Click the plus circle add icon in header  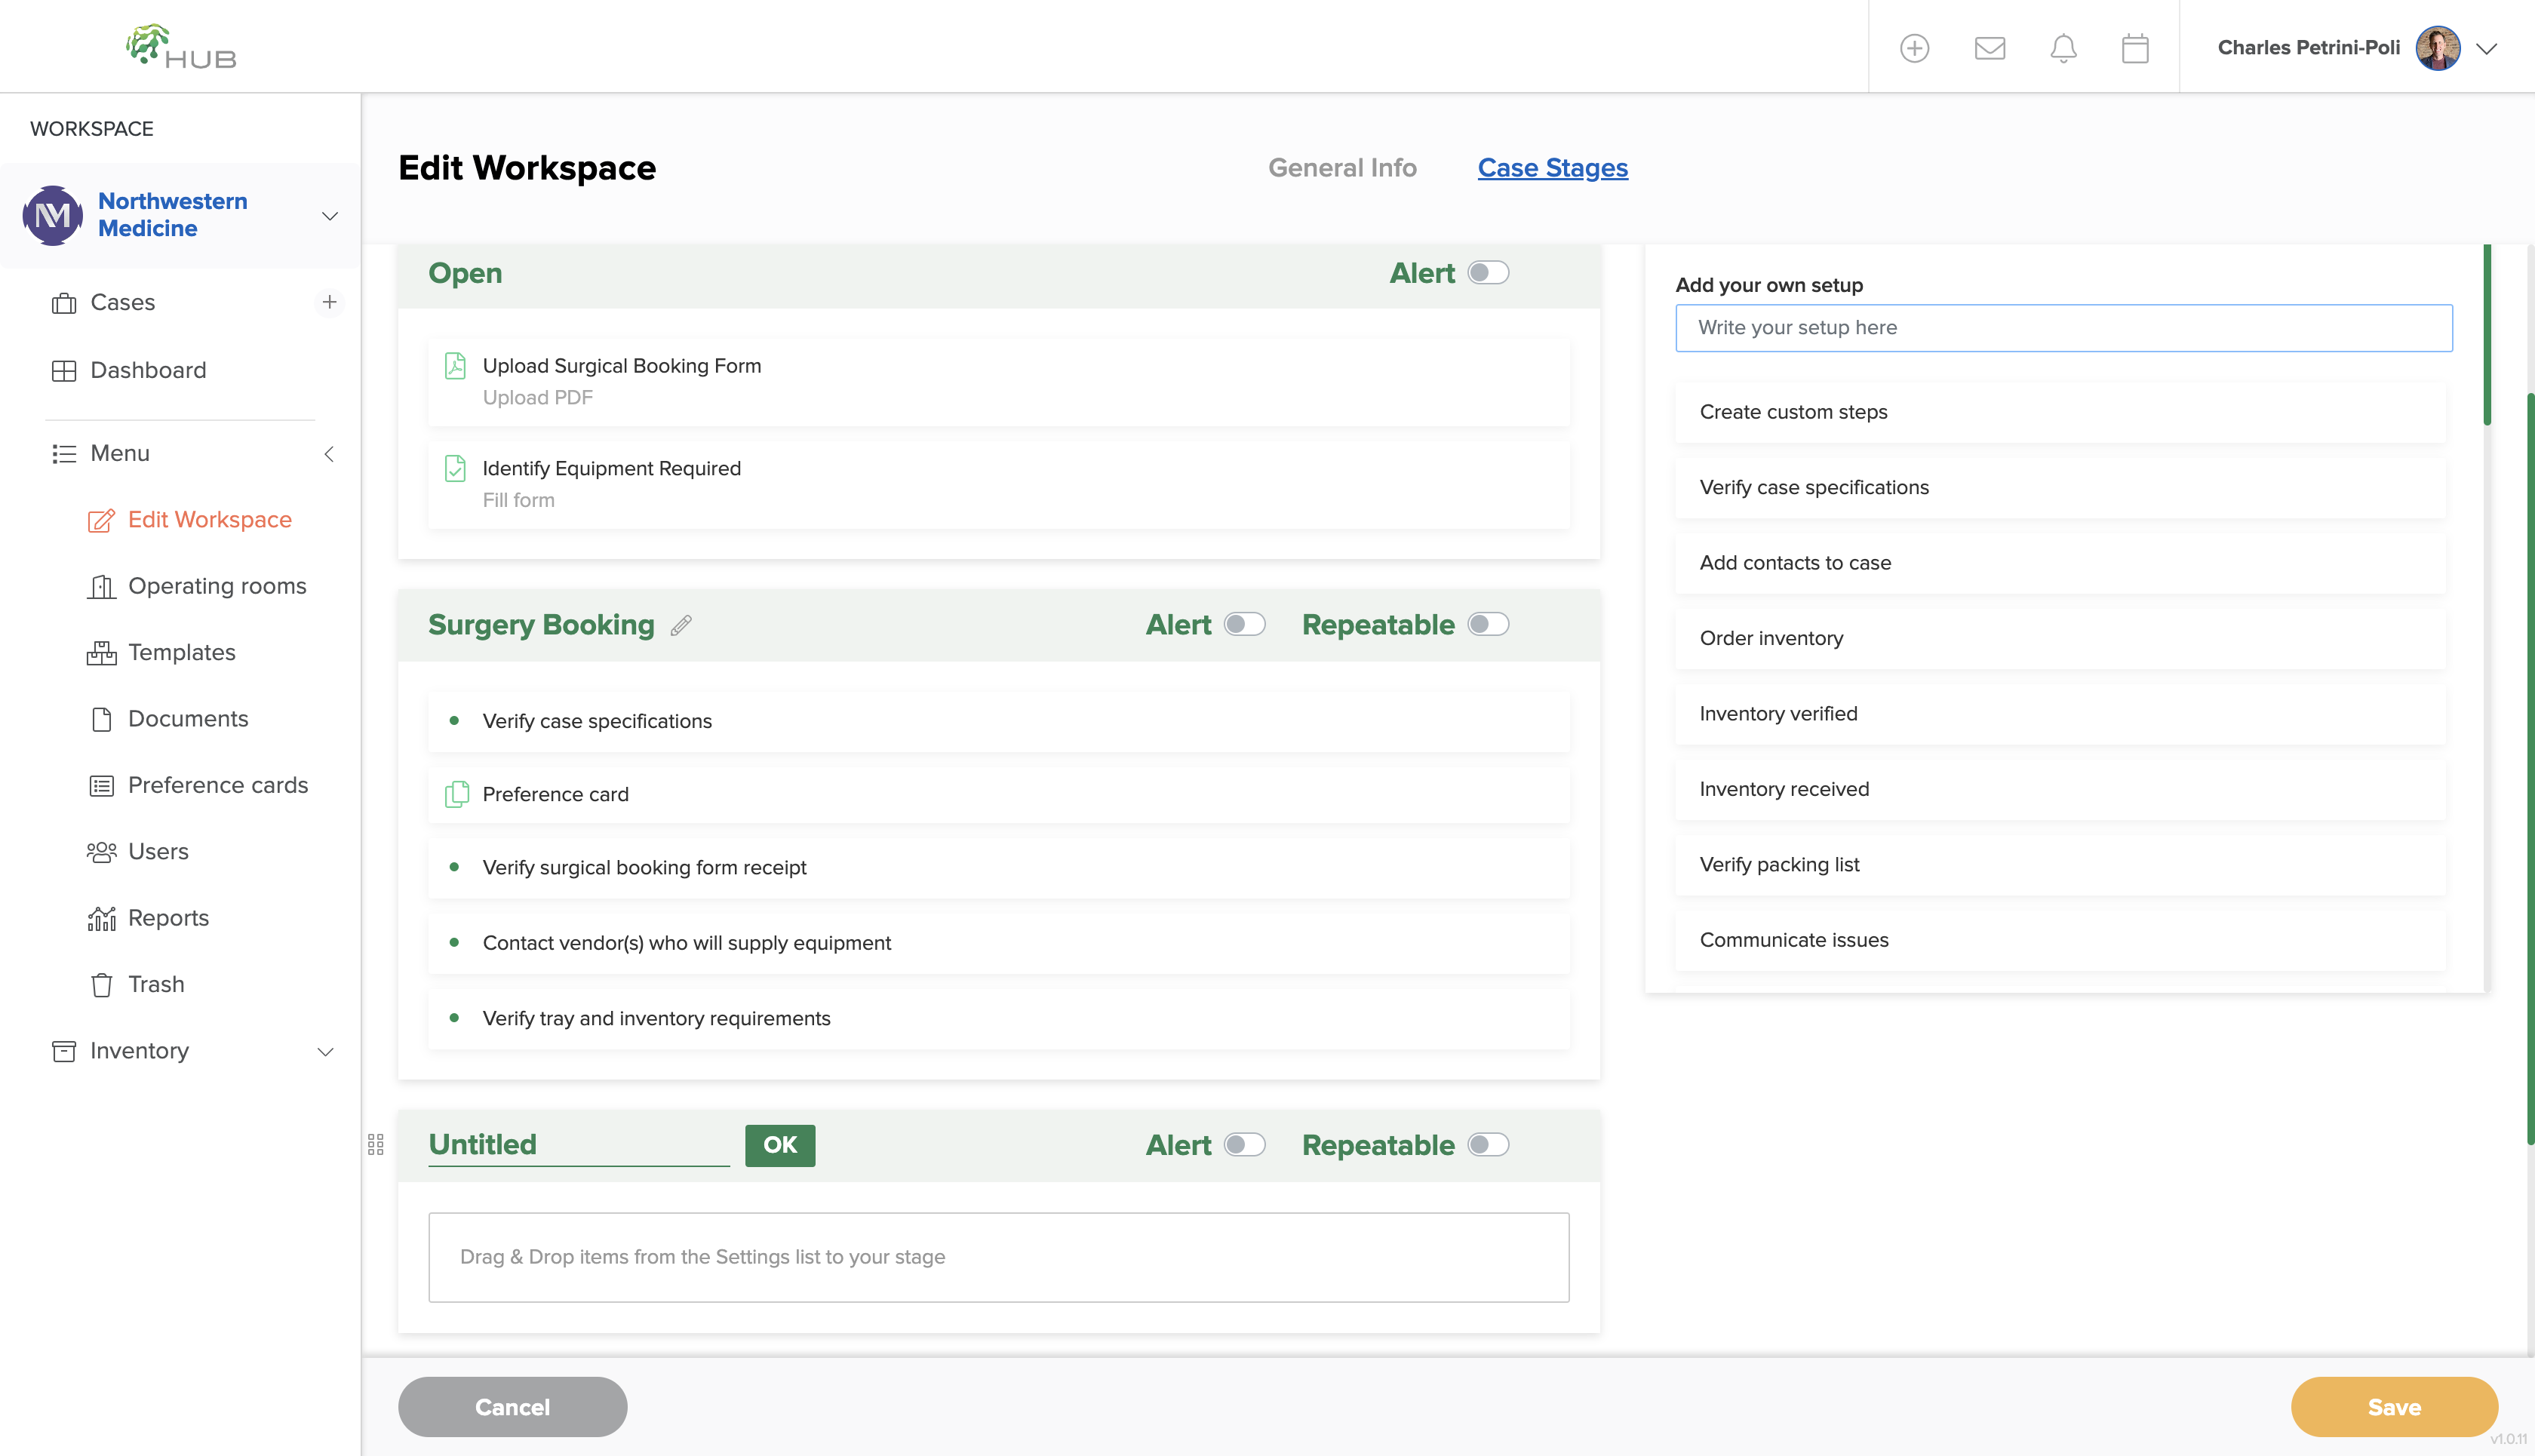1914,48
